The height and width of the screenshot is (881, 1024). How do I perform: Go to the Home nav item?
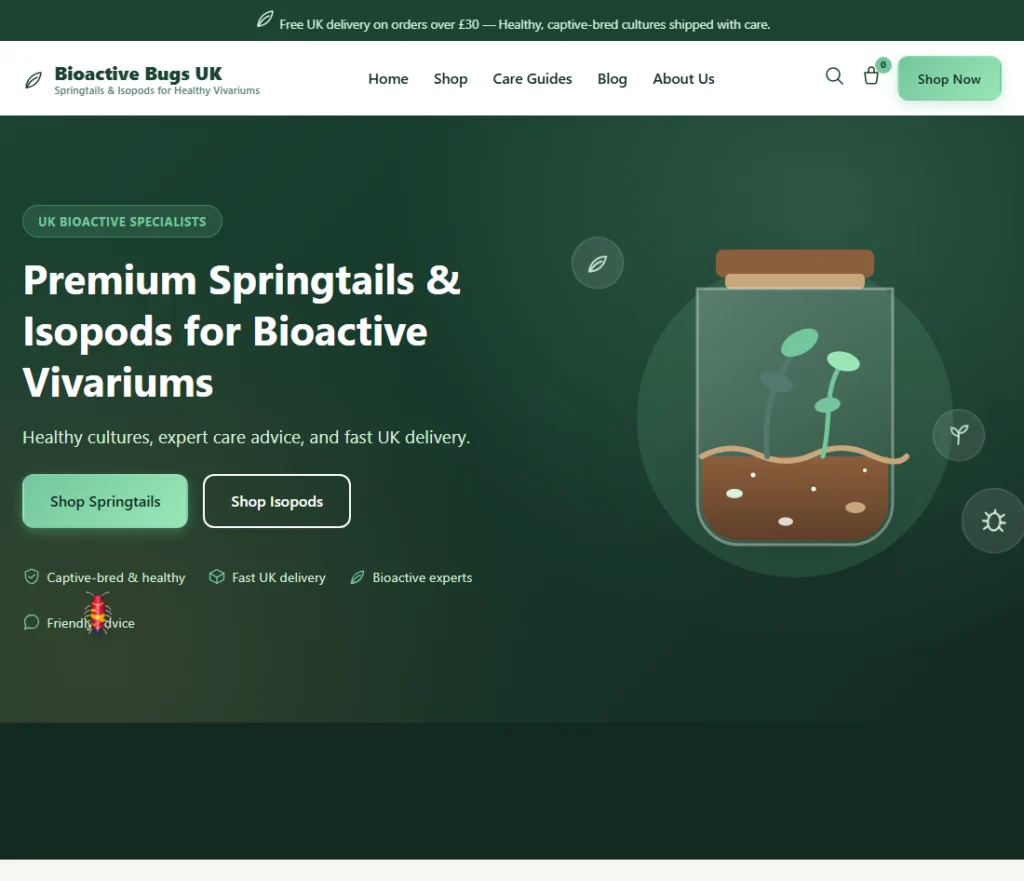point(388,78)
